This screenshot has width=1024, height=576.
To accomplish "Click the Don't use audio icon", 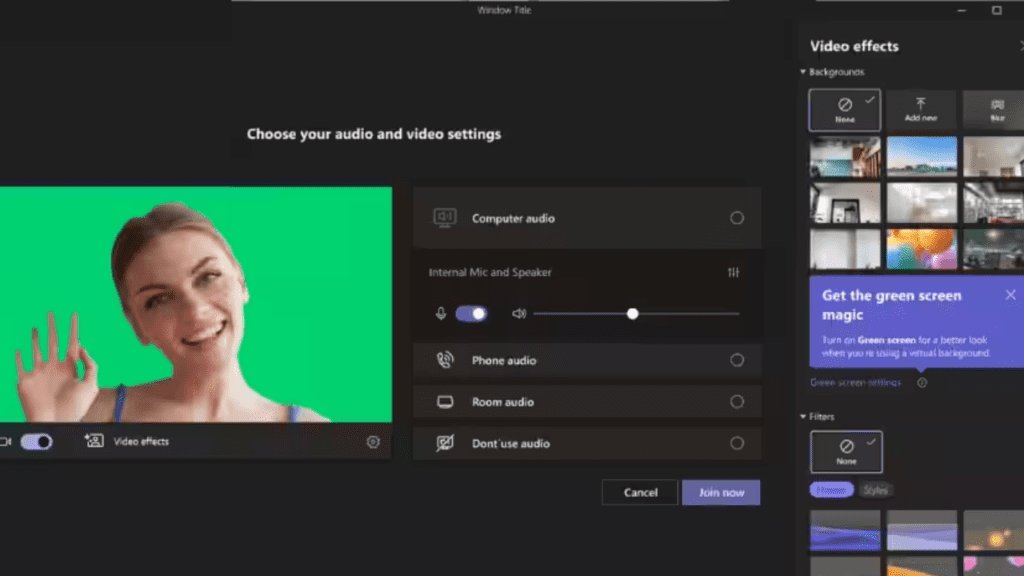I will (445, 443).
